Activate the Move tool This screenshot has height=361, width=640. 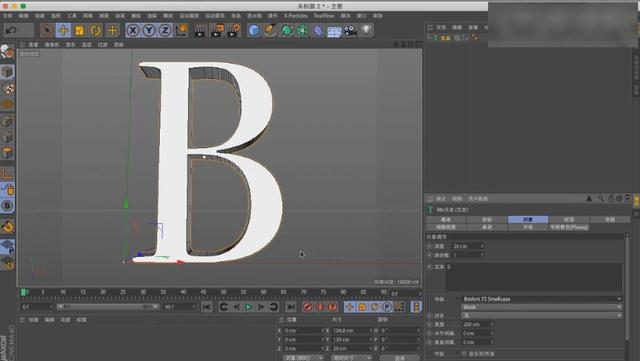(63, 30)
